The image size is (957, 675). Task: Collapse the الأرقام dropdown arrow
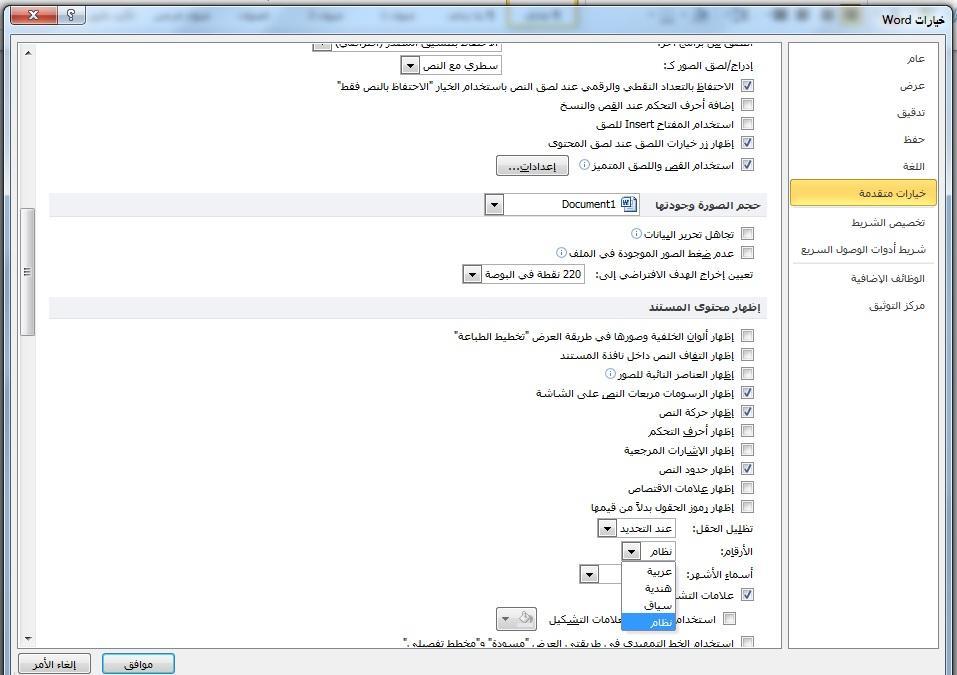[x=631, y=552]
